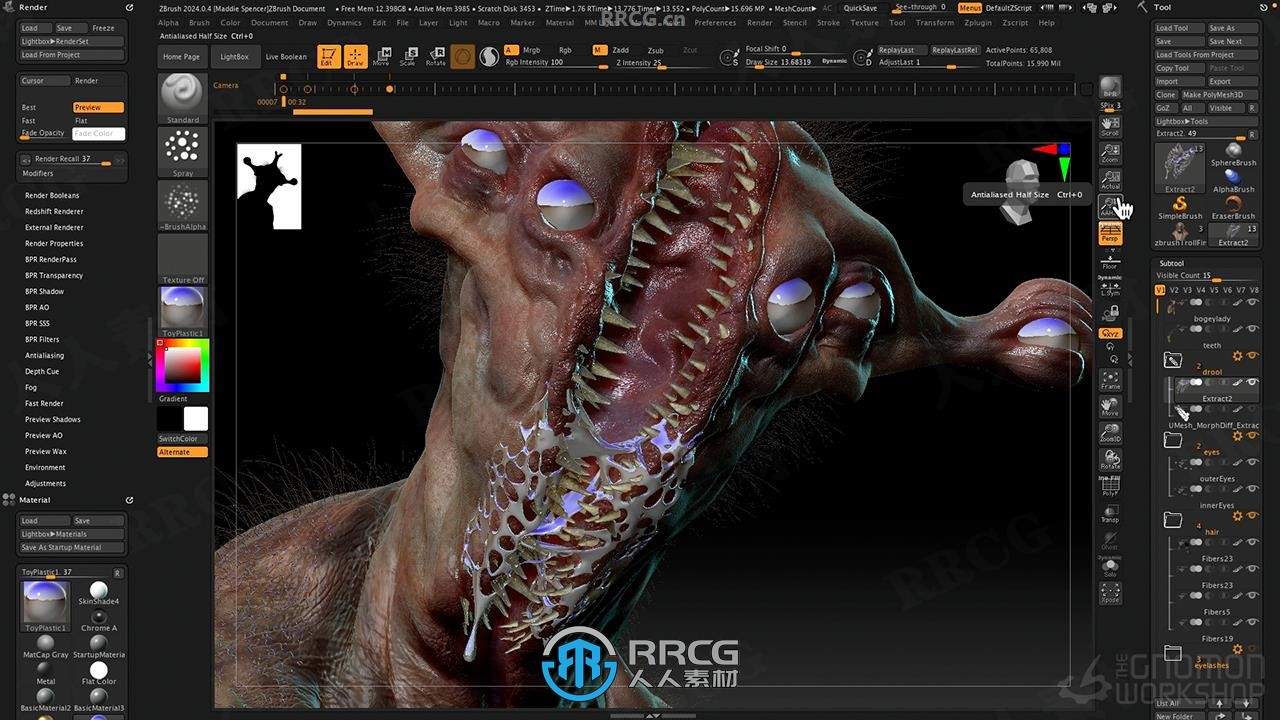The height and width of the screenshot is (720, 1280).
Task: Select the EraserBrush tool
Action: pos(1233,208)
